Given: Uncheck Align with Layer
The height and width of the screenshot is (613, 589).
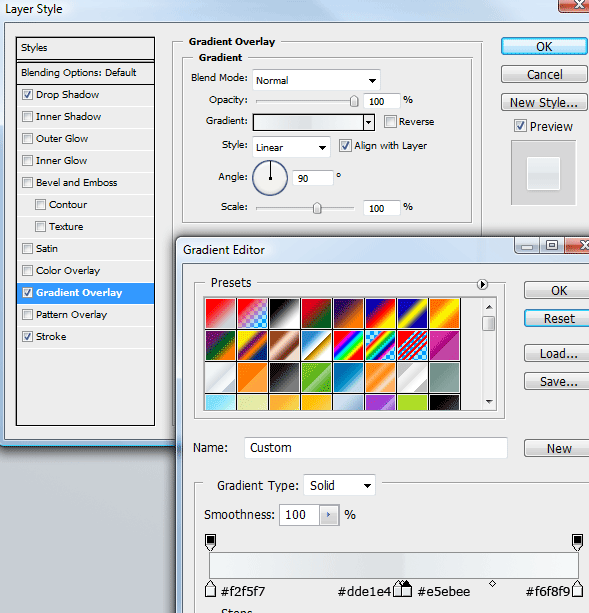Looking at the screenshot, I should click(345, 146).
